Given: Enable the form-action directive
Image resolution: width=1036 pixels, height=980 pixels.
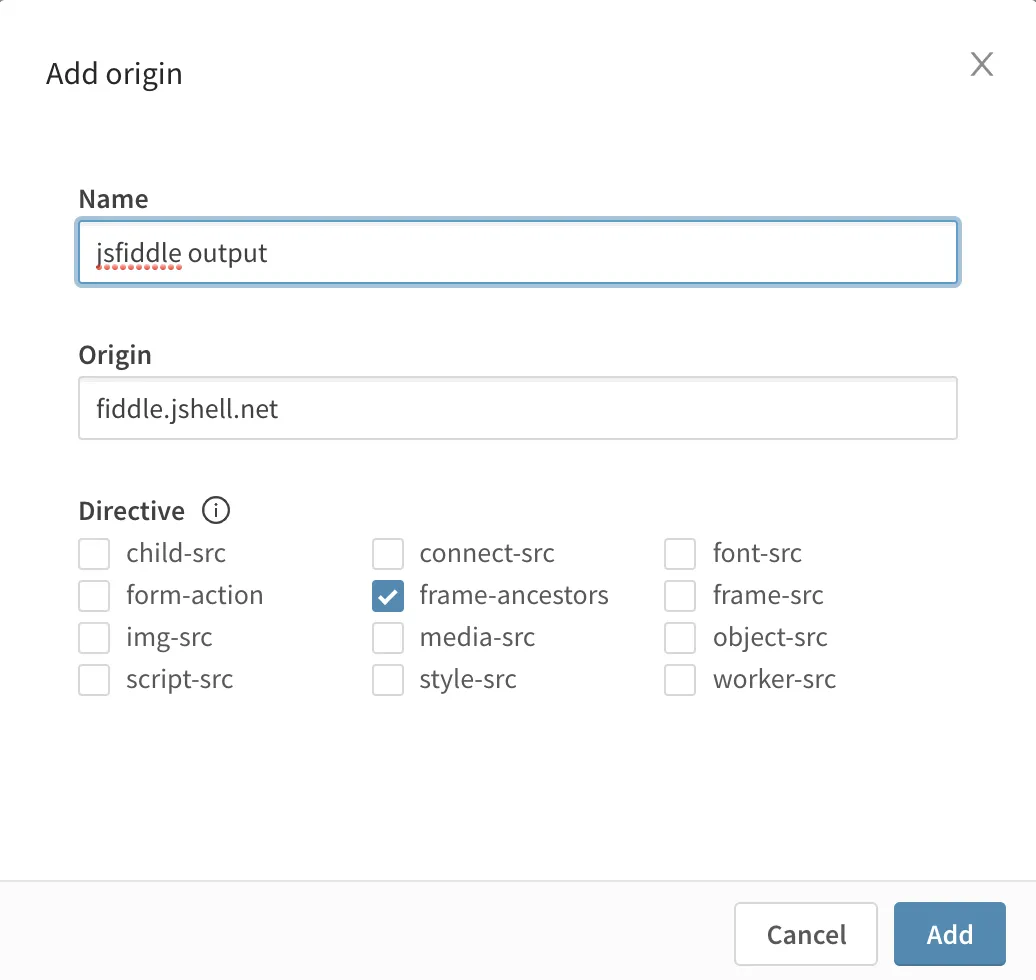Looking at the screenshot, I should pyautogui.click(x=93, y=595).
